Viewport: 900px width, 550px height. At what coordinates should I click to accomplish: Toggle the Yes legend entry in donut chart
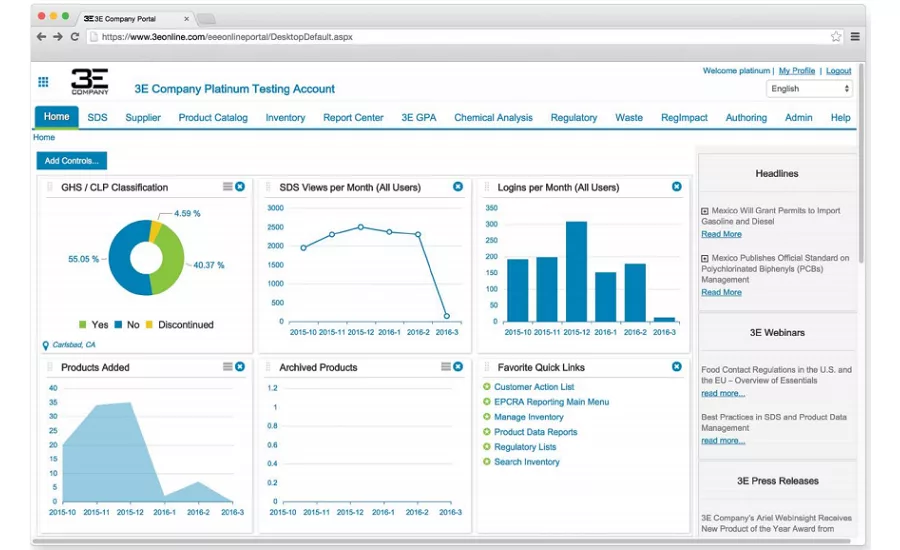(x=93, y=324)
